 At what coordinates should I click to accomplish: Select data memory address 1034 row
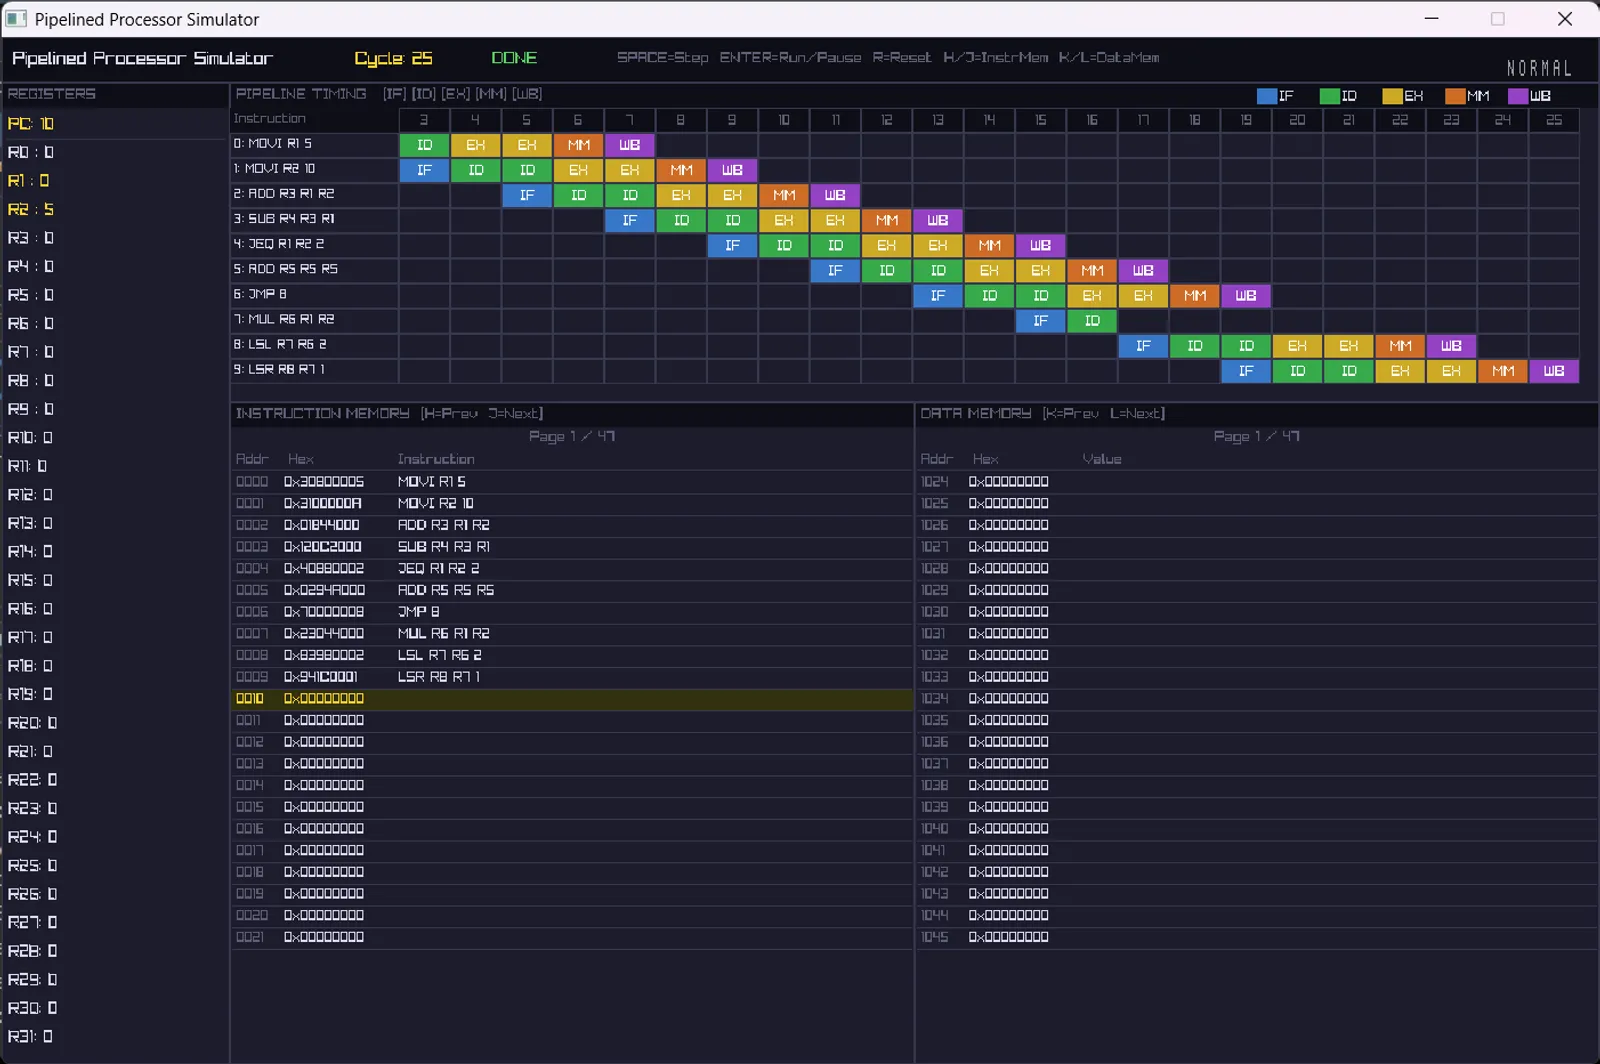1257,699
